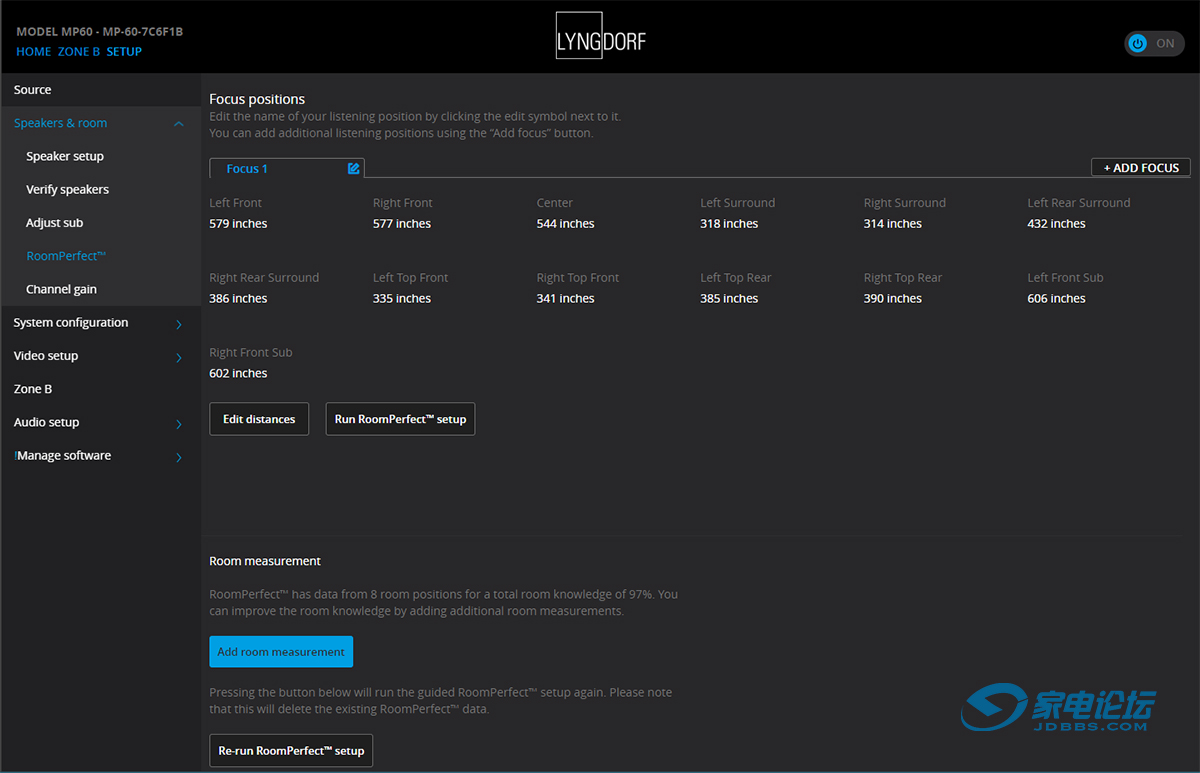Click the Left Front Sub value 606 inches
The height and width of the screenshot is (773, 1200).
[x=1057, y=299]
